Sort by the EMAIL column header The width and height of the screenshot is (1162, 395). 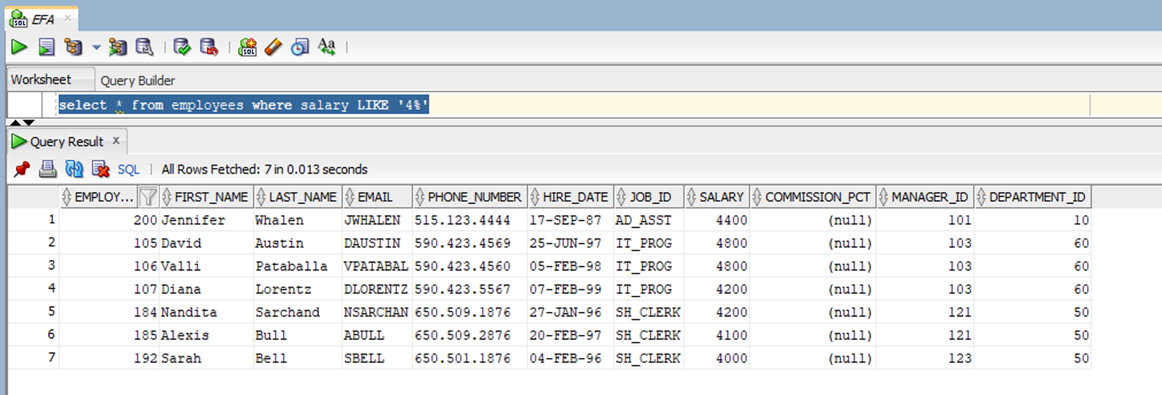tap(376, 196)
